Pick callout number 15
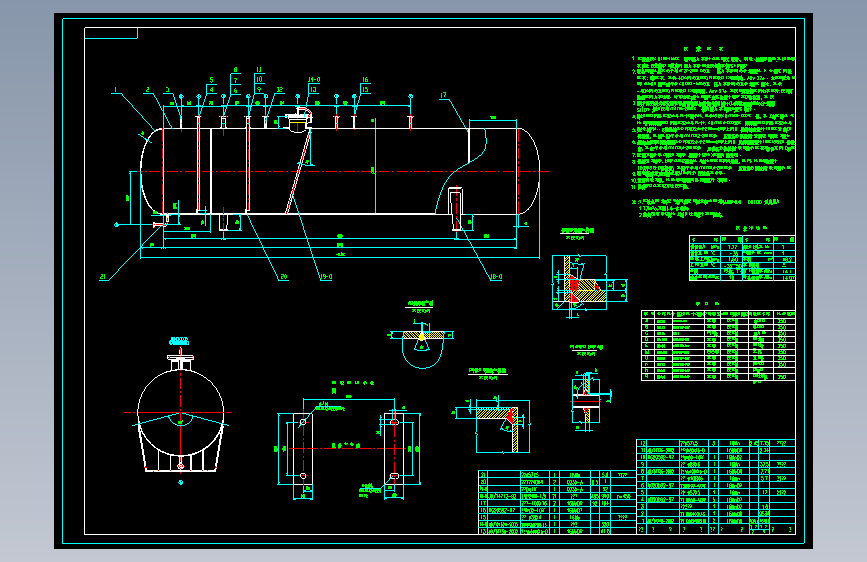The width and height of the screenshot is (867, 562). 365,90
